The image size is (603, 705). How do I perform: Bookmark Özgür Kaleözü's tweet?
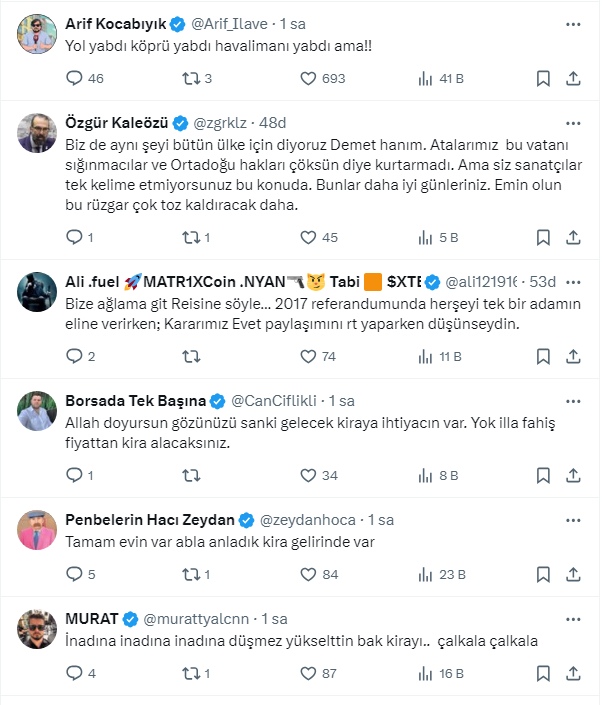(542, 238)
